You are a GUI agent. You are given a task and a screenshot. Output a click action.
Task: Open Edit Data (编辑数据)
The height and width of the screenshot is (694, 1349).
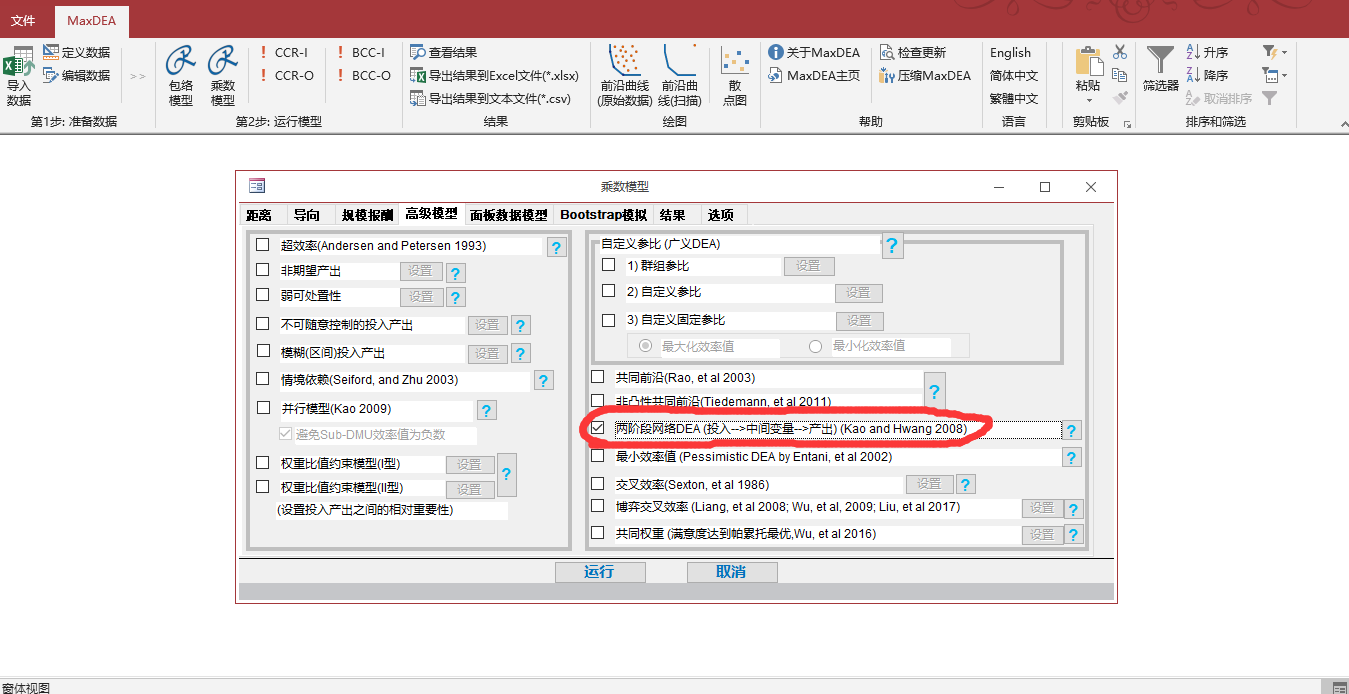pyautogui.click(x=77, y=75)
